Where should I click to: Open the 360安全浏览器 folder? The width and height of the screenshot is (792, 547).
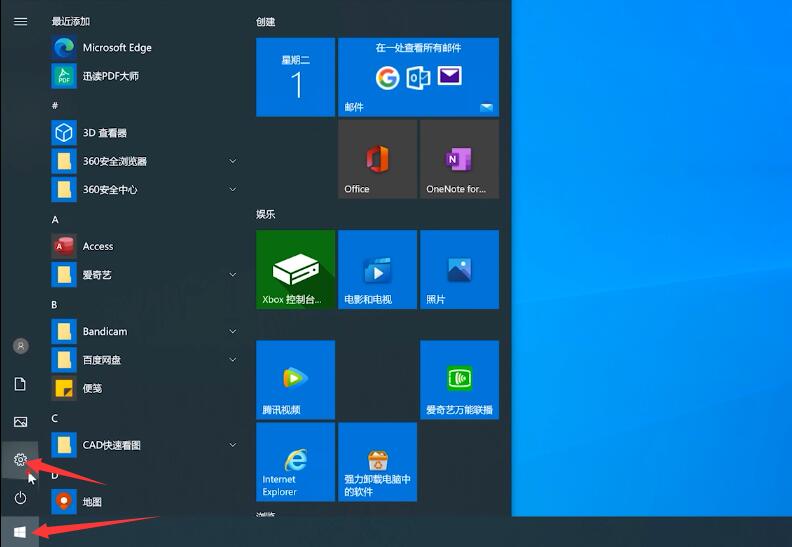[x=144, y=161]
